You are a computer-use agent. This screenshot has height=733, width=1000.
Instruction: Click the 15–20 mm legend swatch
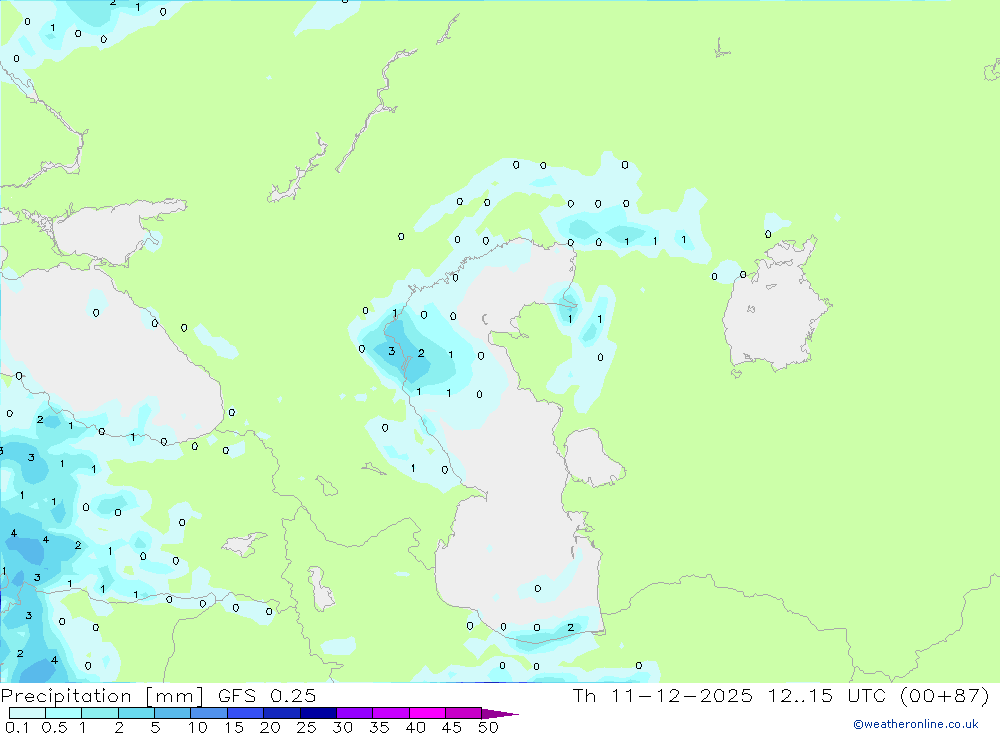click(246, 713)
